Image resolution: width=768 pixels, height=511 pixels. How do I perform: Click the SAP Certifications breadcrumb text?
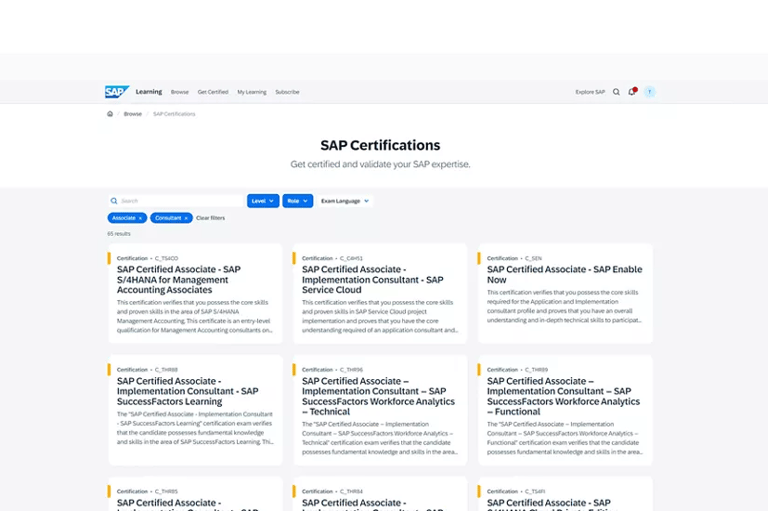174,114
